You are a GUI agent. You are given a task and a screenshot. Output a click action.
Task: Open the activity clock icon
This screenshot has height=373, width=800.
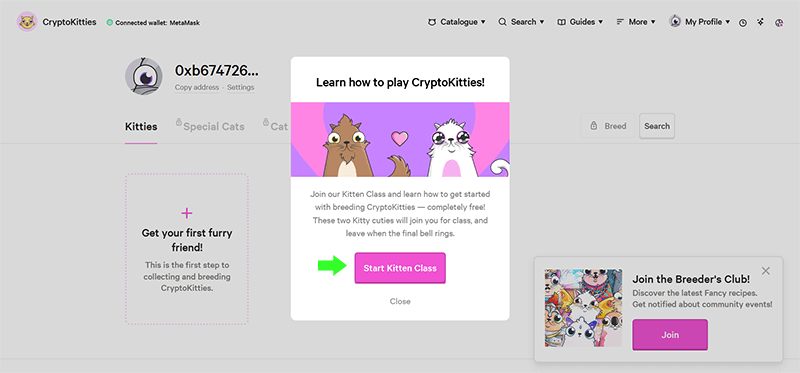pyautogui.click(x=743, y=22)
